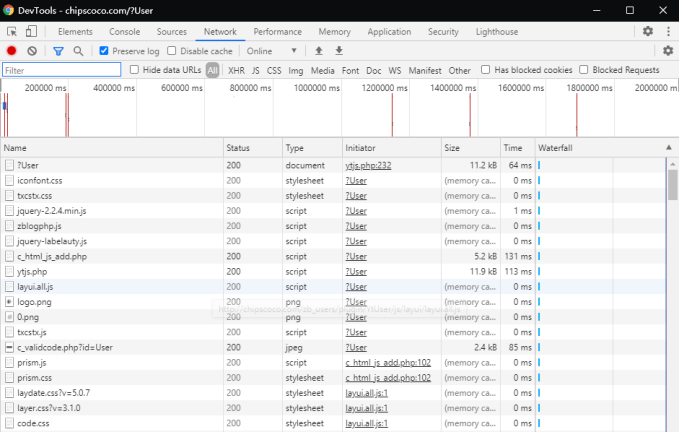Switch to the Sources tab

click(172, 32)
